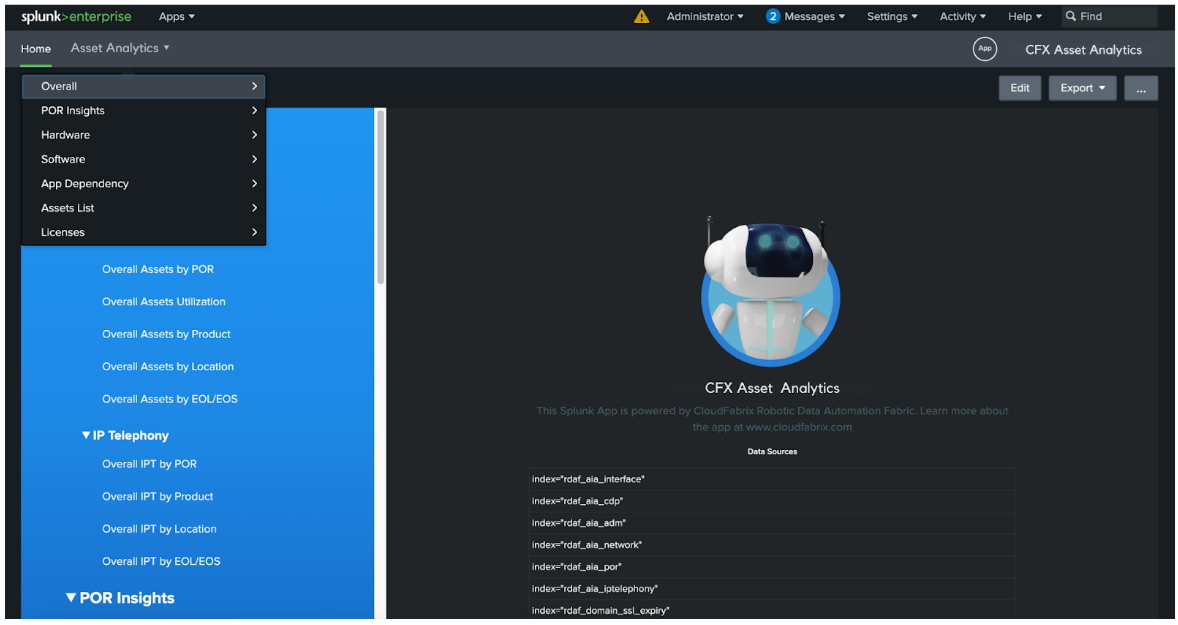The width and height of the screenshot is (1178, 625).
Task: Collapse the IP Telephony section
Action: click(x=86, y=436)
